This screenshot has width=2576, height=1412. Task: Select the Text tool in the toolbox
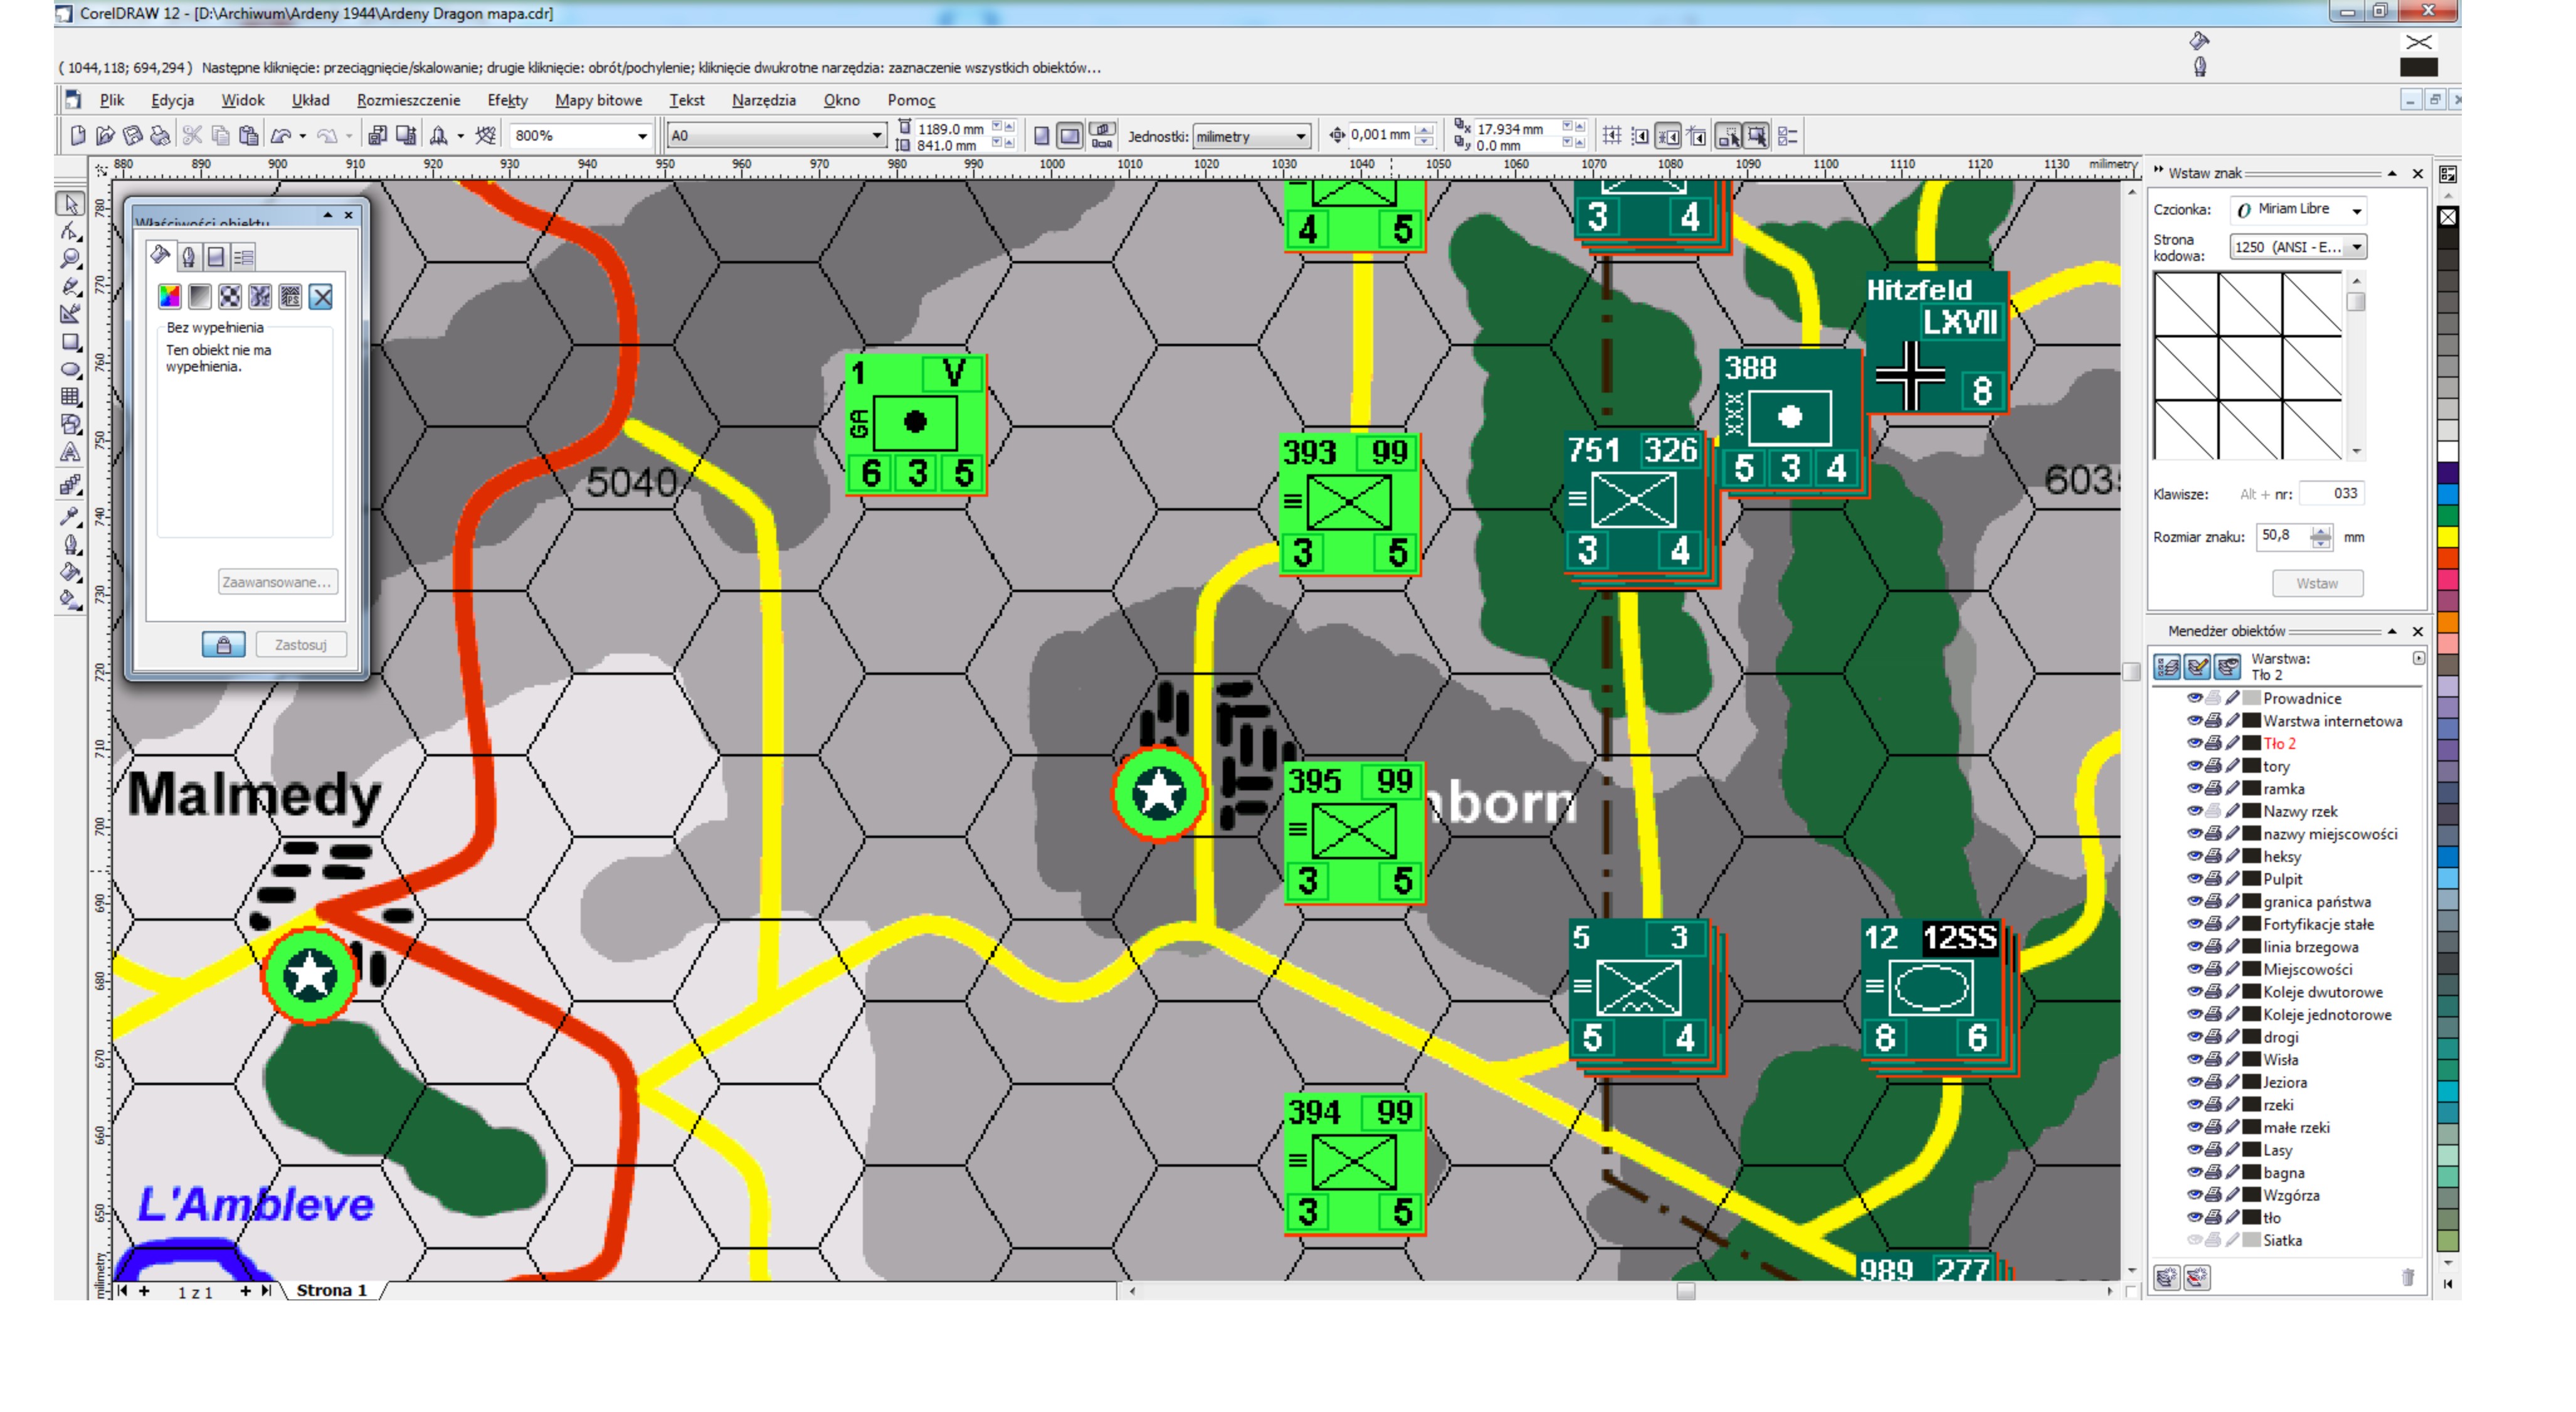(x=70, y=453)
